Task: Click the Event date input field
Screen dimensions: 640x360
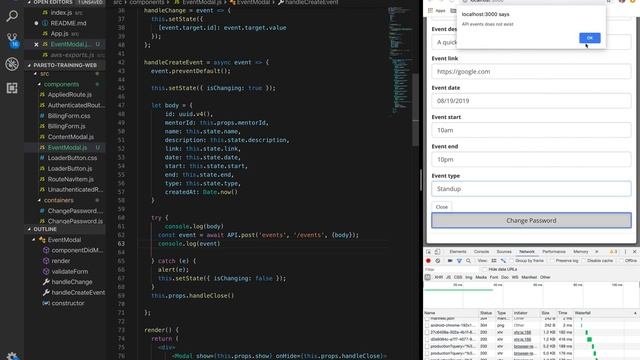Action: [x=531, y=101]
